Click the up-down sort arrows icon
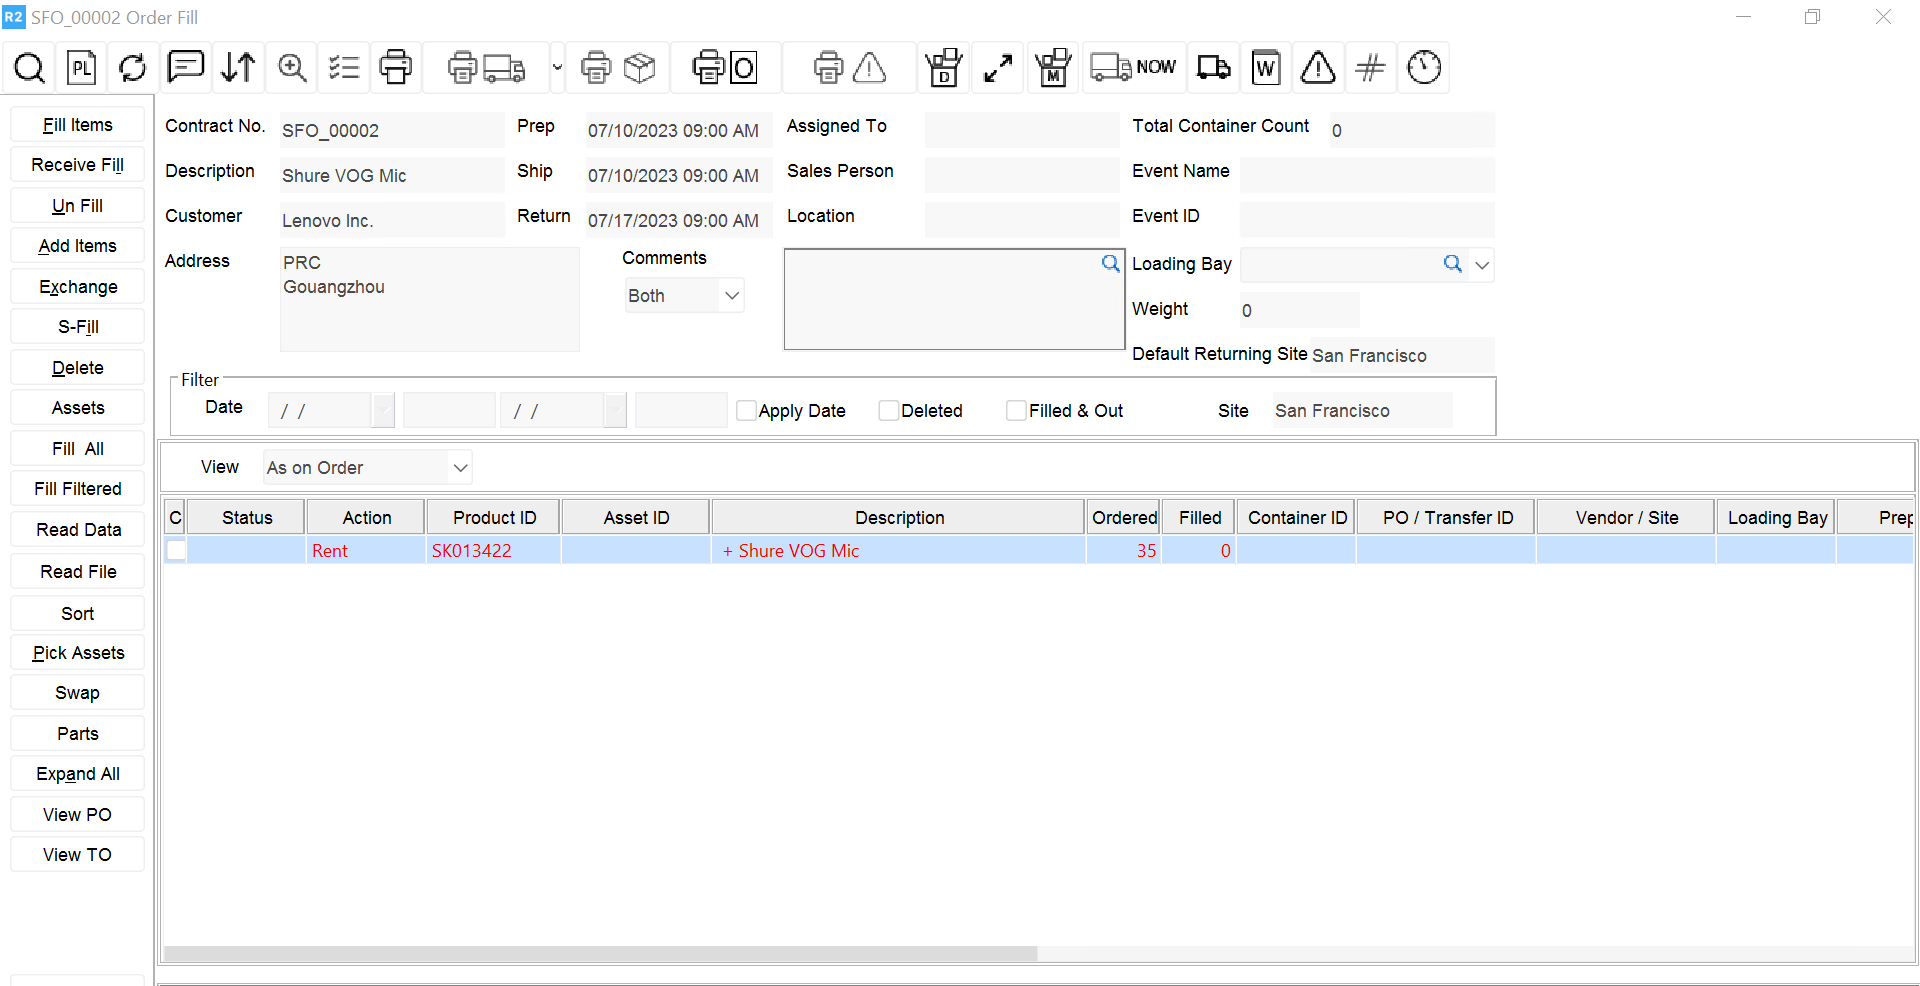The image size is (1920, 986). tap(238, 68)
